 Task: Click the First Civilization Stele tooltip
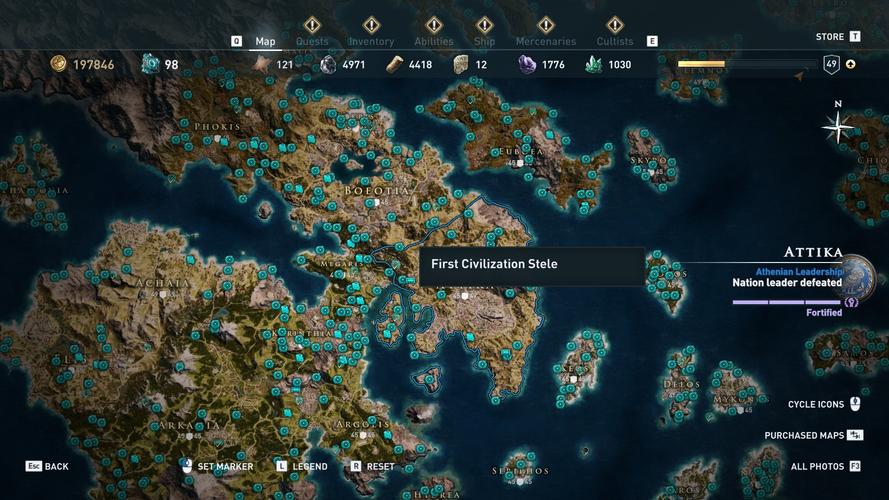tap(531, 265)
